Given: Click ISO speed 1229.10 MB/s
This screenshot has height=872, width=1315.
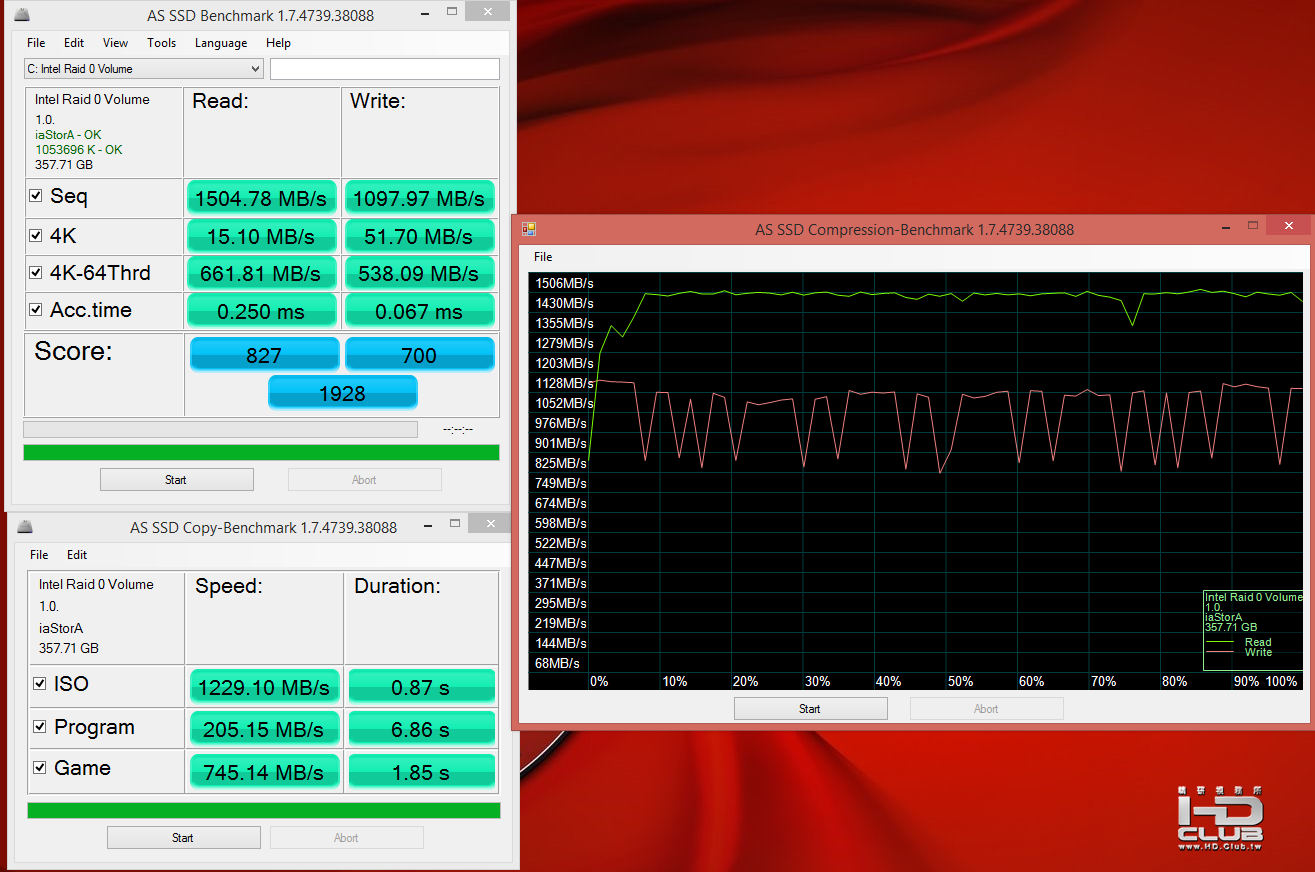Looking at the screenshot, I should pyautogui.click(x=264, y=687).
